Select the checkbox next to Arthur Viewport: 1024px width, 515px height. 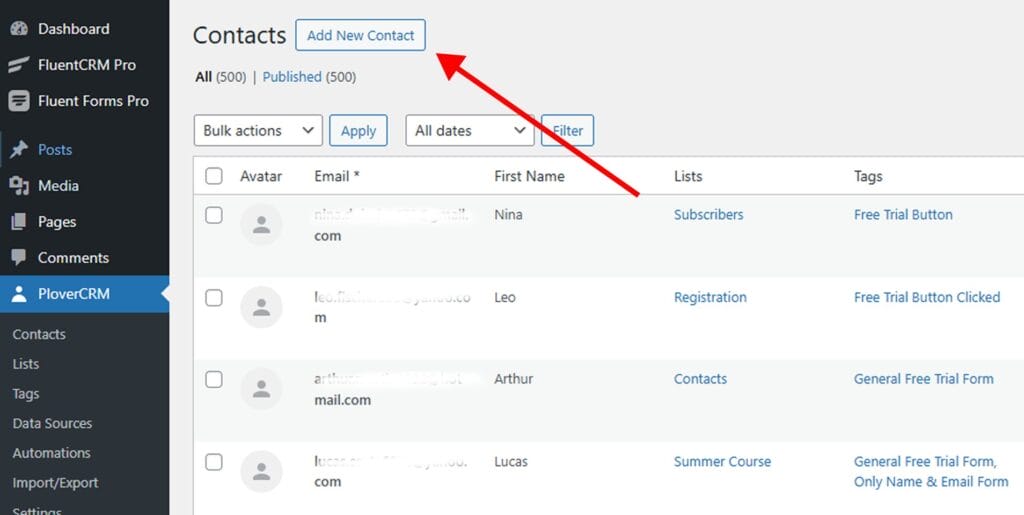214,379
